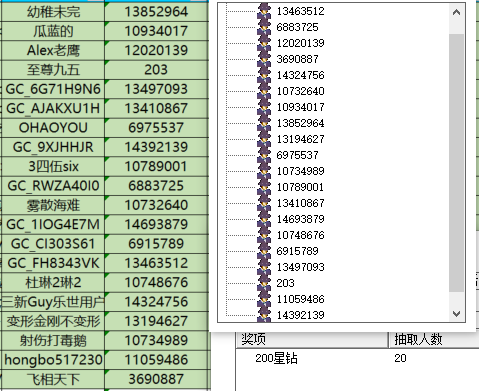Select spreadsheet cell GC_FH8343VK
Screen dimensions: 479x391
pyautogui.click(x=53, y=263)
